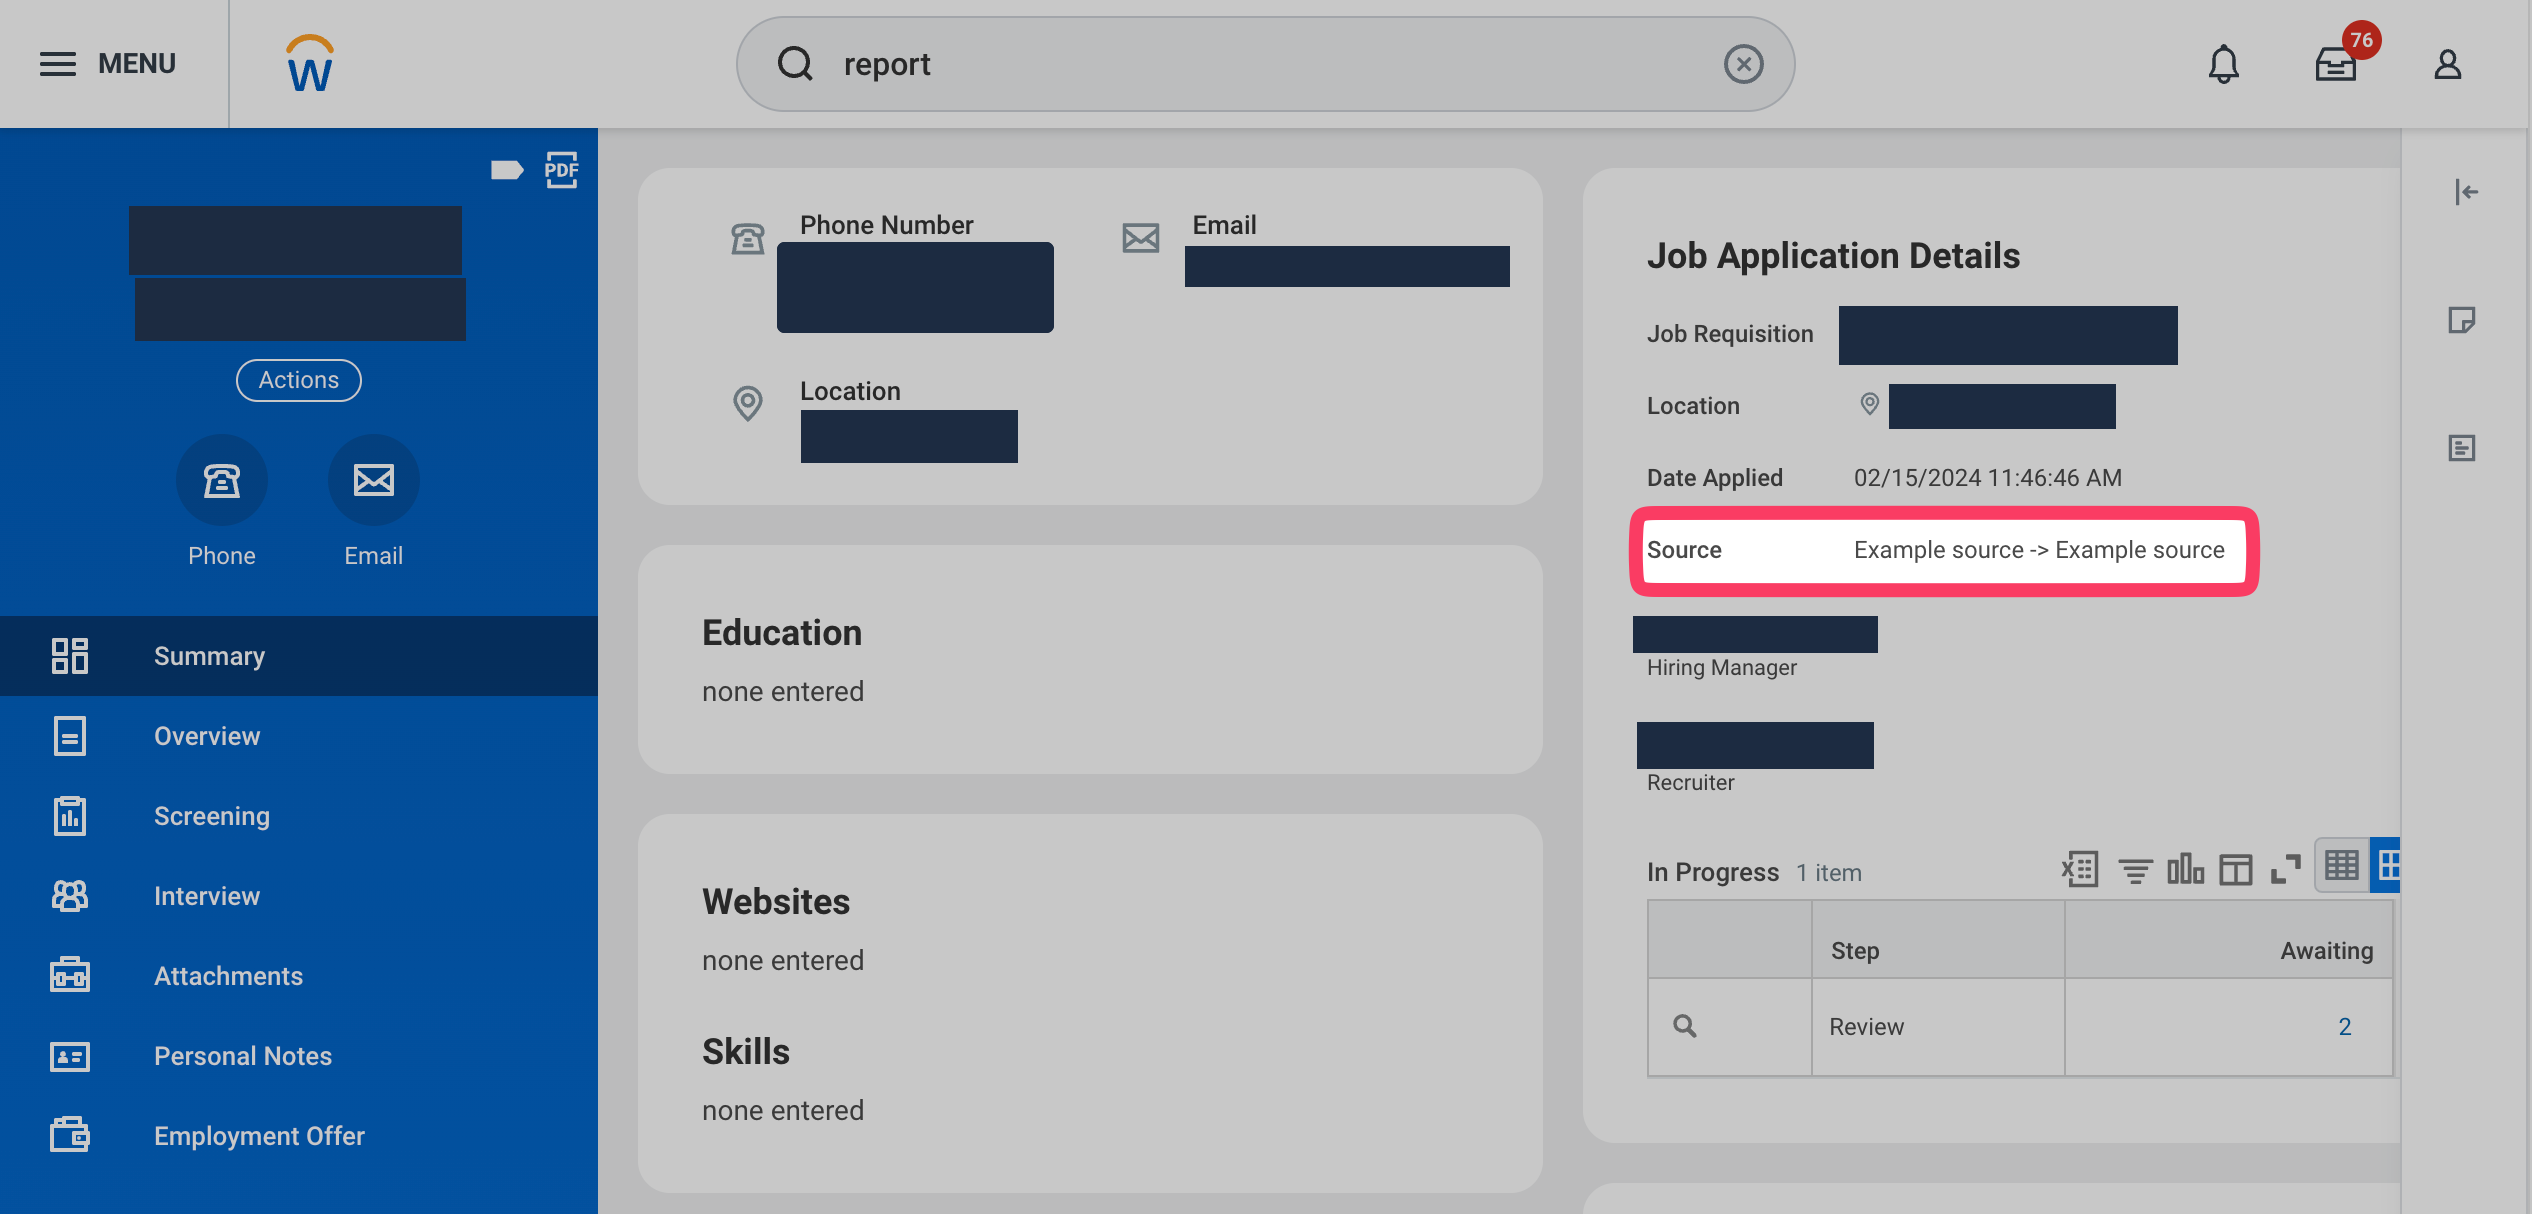Open the inbox with 76 badge
This screenshot has width=2532, height=1214.
[x=2336, y=64]
